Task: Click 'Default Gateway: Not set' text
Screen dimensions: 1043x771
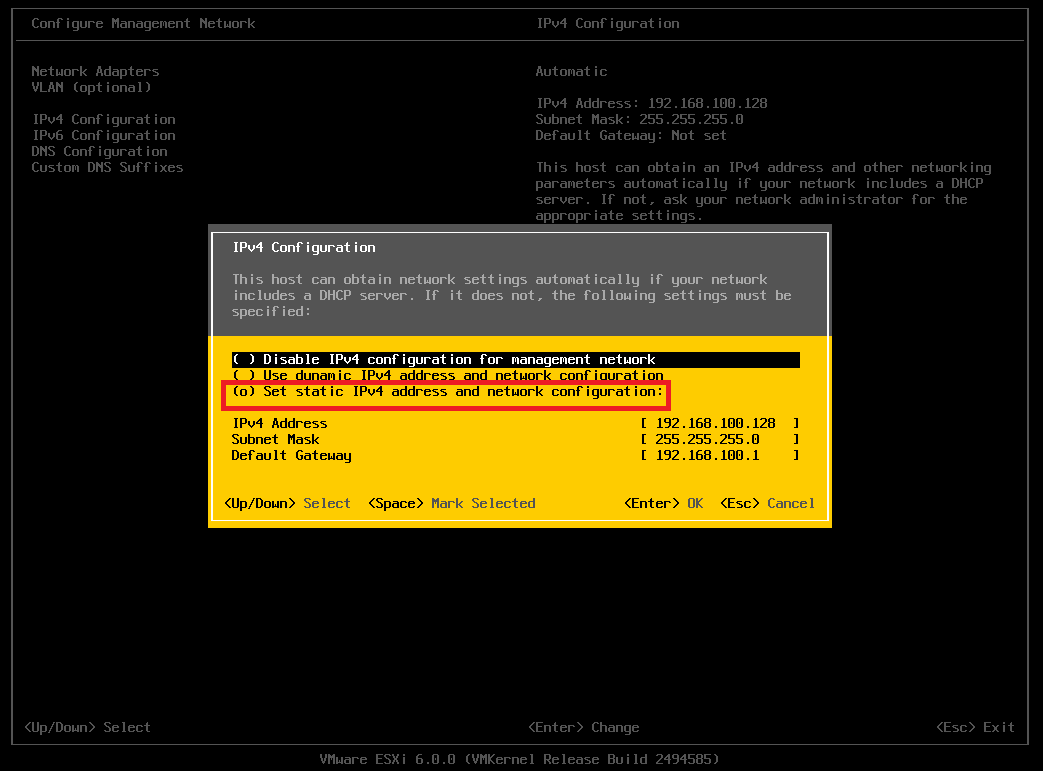Action: [631, 135]
